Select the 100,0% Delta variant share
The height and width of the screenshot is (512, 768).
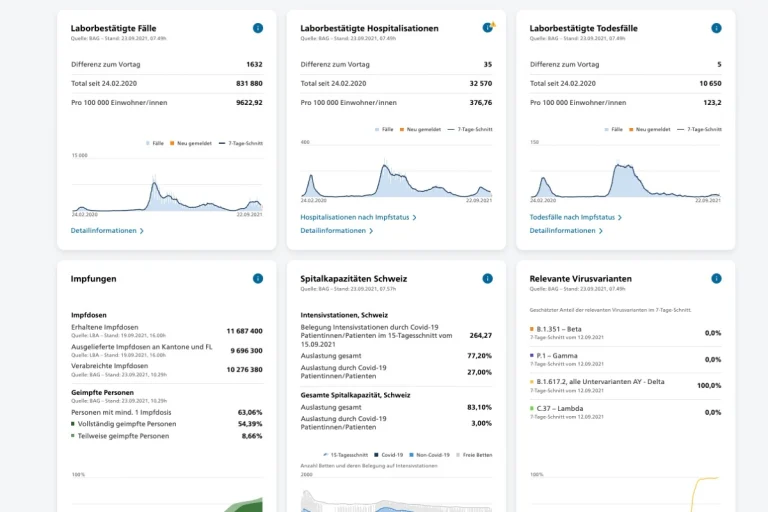(709, 386)
